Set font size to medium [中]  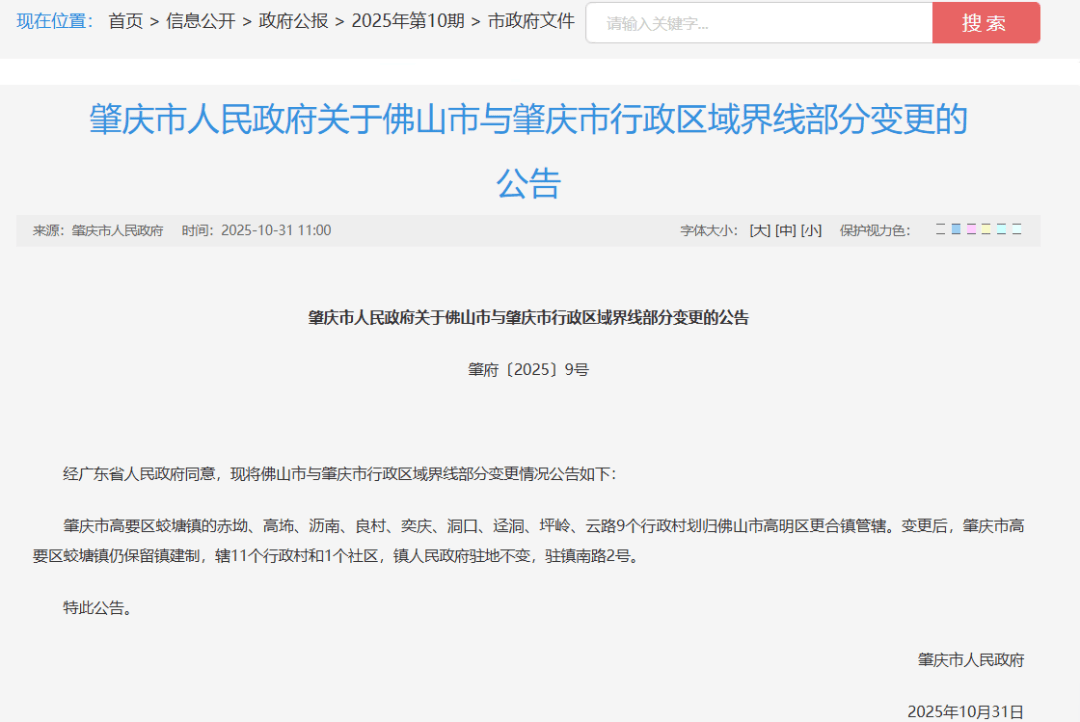(x=786, y=231)
